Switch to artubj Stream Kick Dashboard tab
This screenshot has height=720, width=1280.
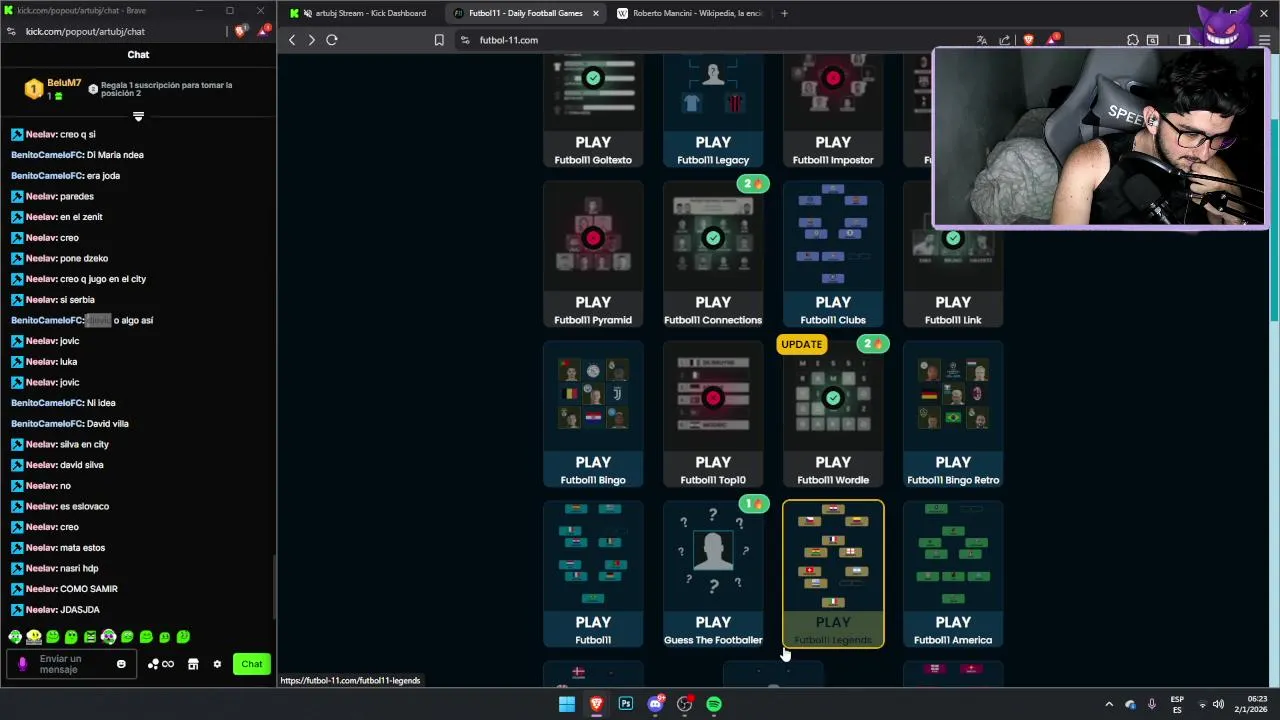pyautogui.click(x=361, y=13)
